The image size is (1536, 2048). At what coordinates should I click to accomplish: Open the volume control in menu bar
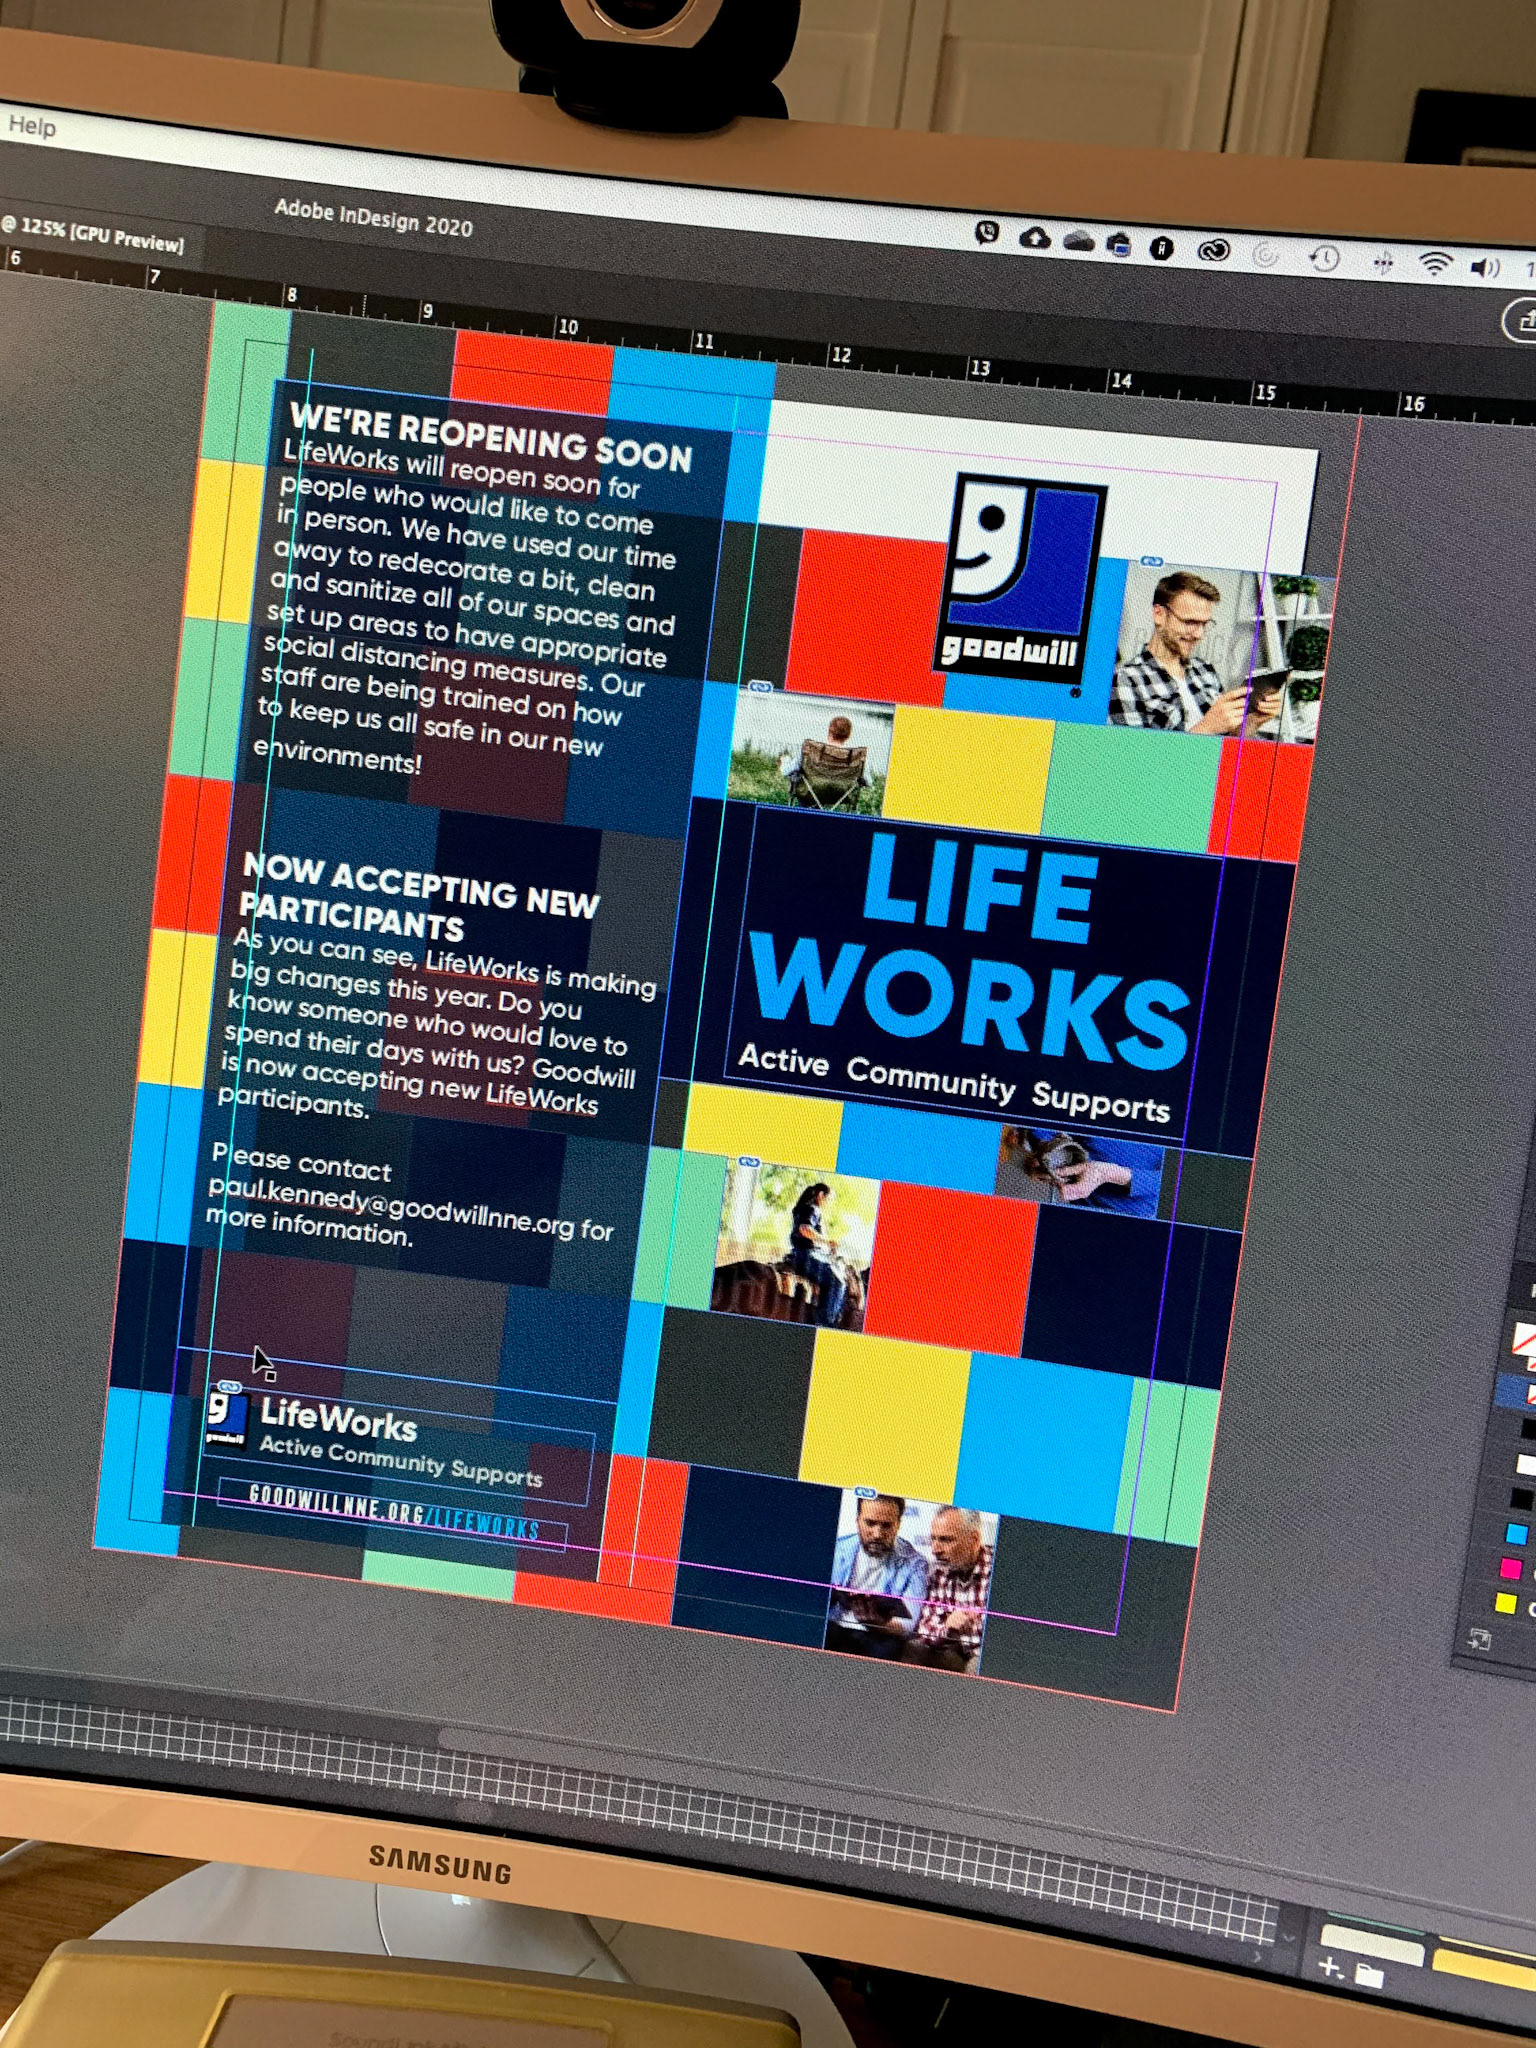(1485, 267)
